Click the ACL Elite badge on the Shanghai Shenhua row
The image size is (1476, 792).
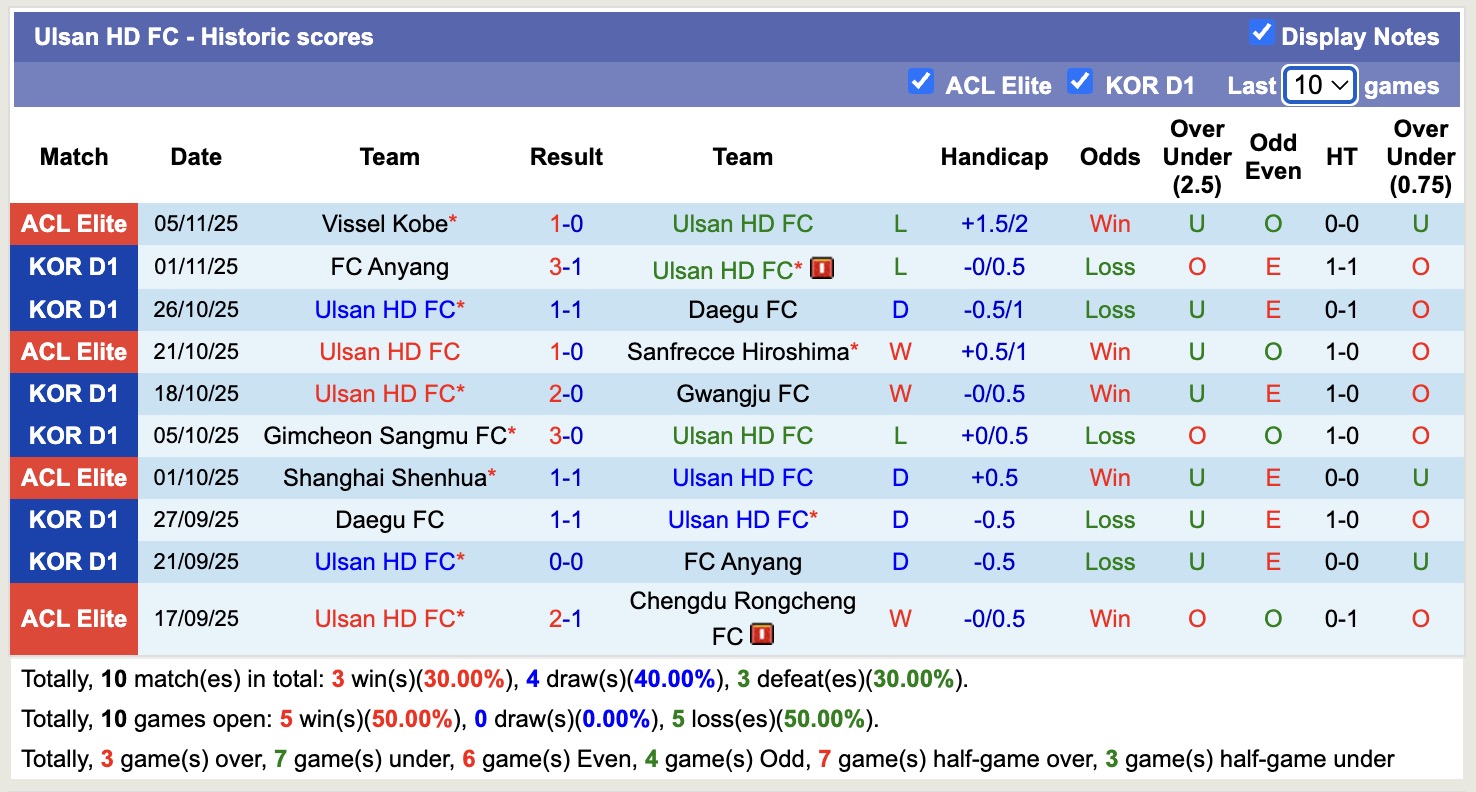tap(73, 477)
